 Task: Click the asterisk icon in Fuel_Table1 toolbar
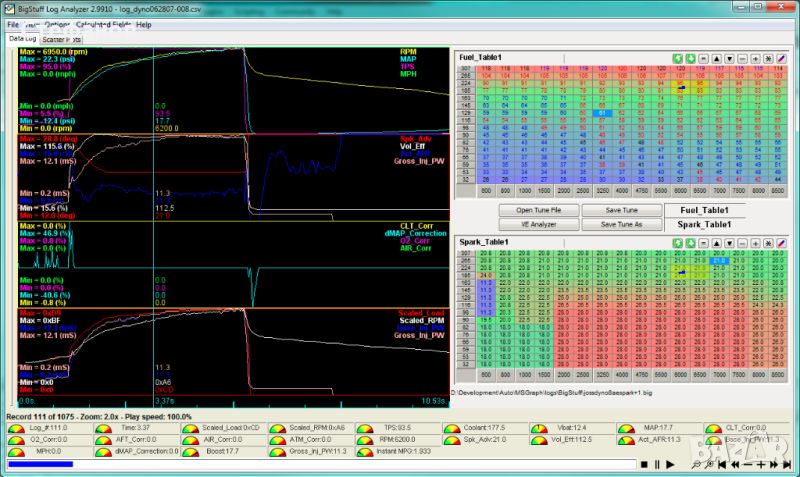(769, 60)
